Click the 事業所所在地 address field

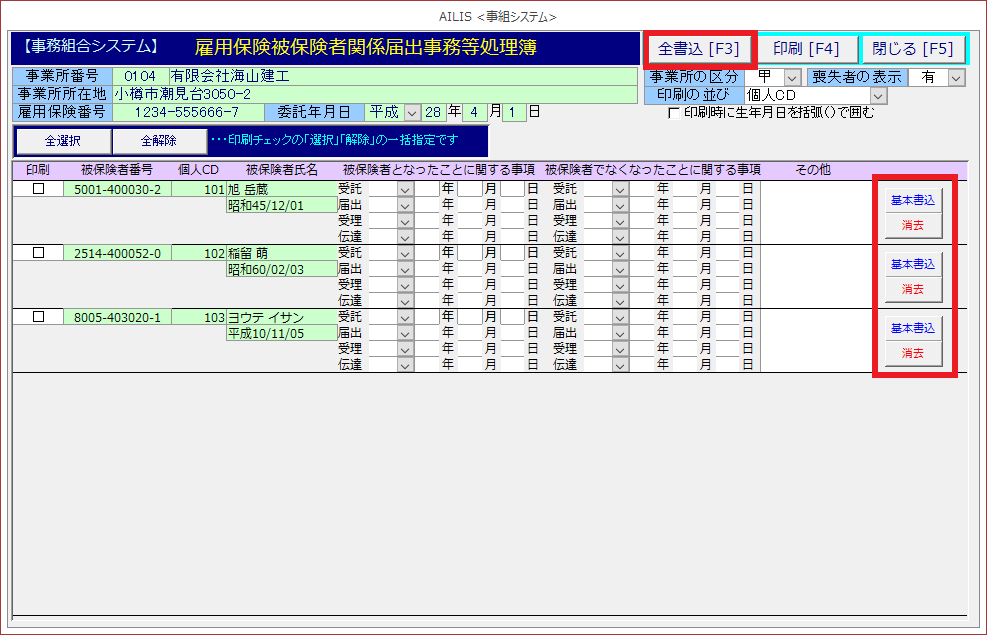point(374,94)
